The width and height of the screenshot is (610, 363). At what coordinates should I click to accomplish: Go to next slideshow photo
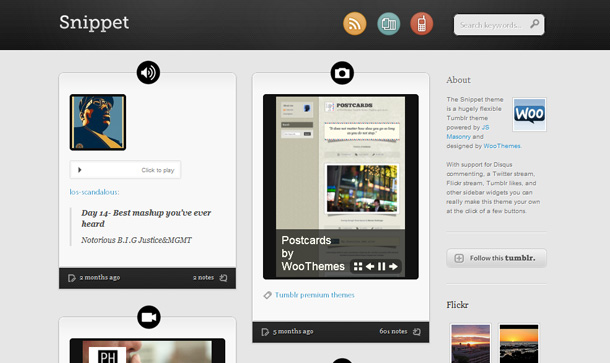(x=393, y=267)
